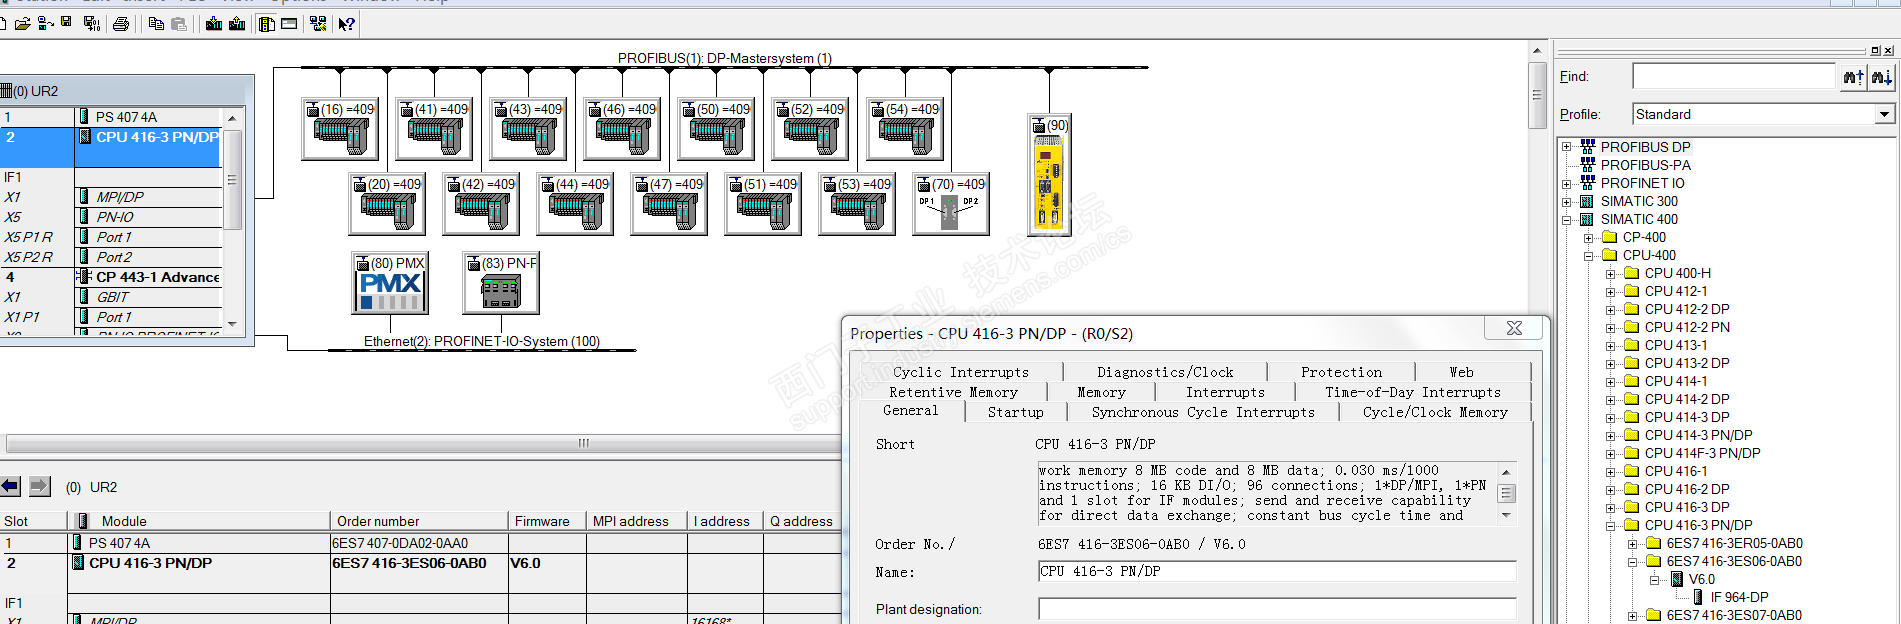The height and width of the screenshot is (624, 1901).
Task: Select the (83) PN-F PROFINET device
Action: (x=501, y=283)
